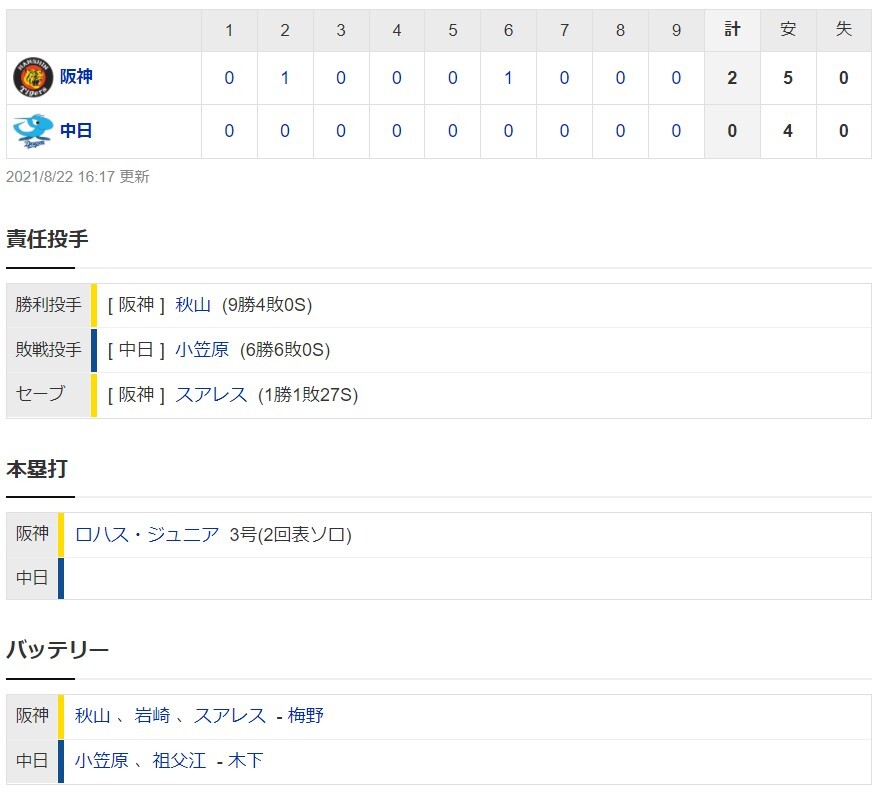Open 祖父江 in the Chunichi battery row

coord(179,761)
